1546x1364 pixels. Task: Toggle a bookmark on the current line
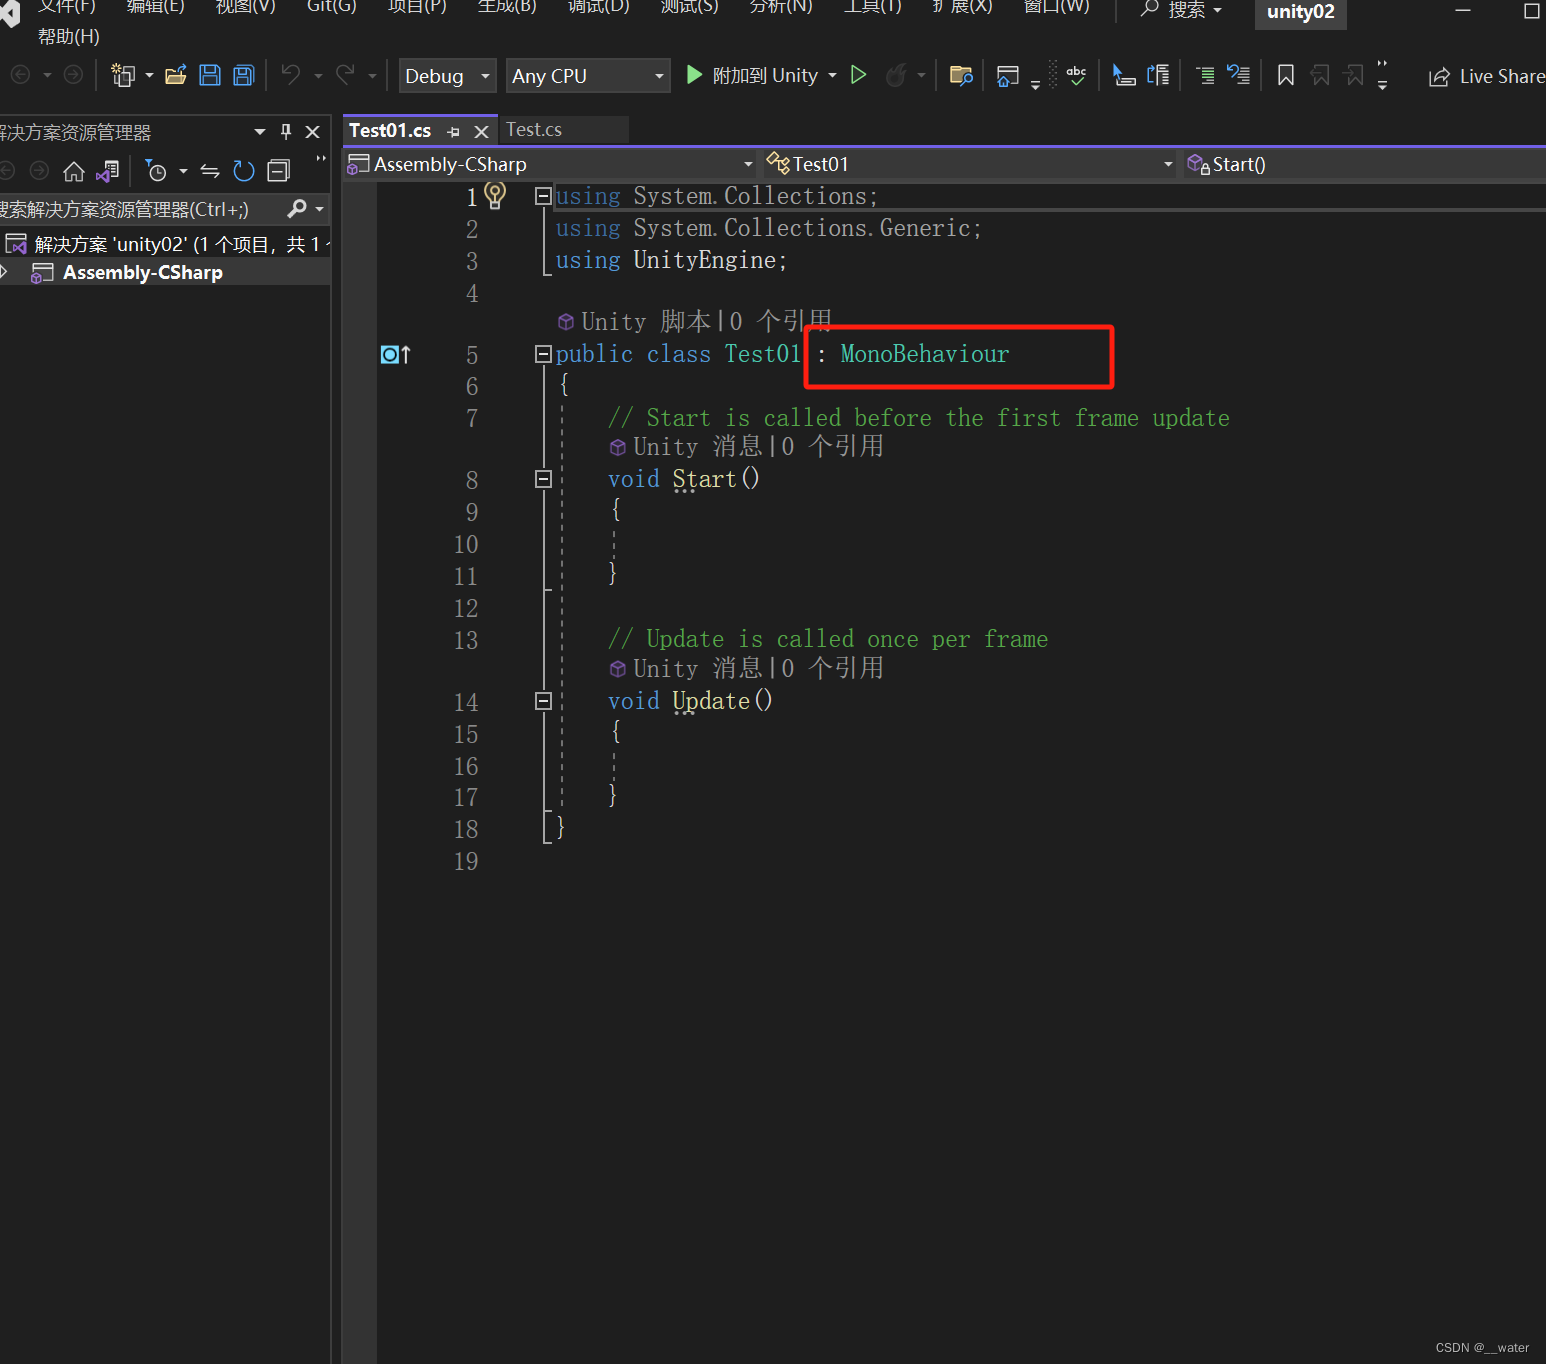(x=1285, y=75)
